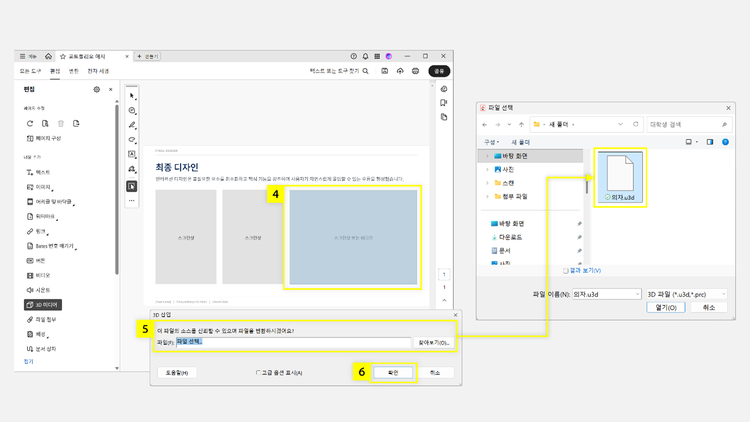The image size is (750, 422).
Task: Click the delete page trash icon
Action: tap(61, 123)
